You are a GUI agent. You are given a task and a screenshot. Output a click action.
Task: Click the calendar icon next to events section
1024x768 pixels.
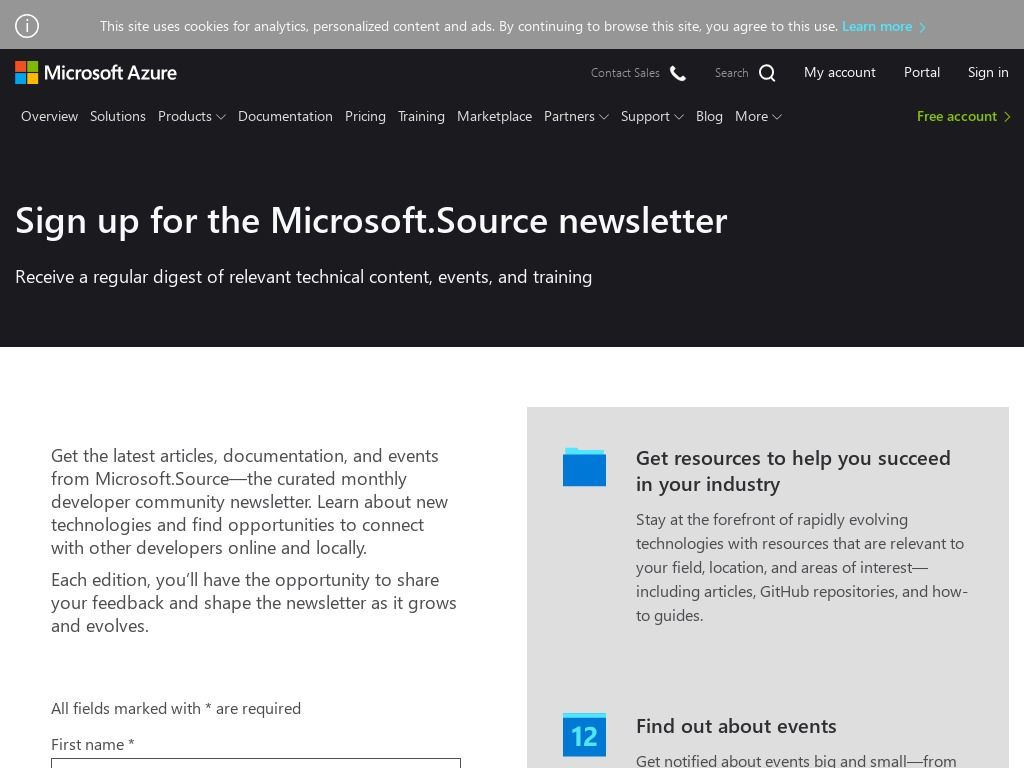coord(584,735)
